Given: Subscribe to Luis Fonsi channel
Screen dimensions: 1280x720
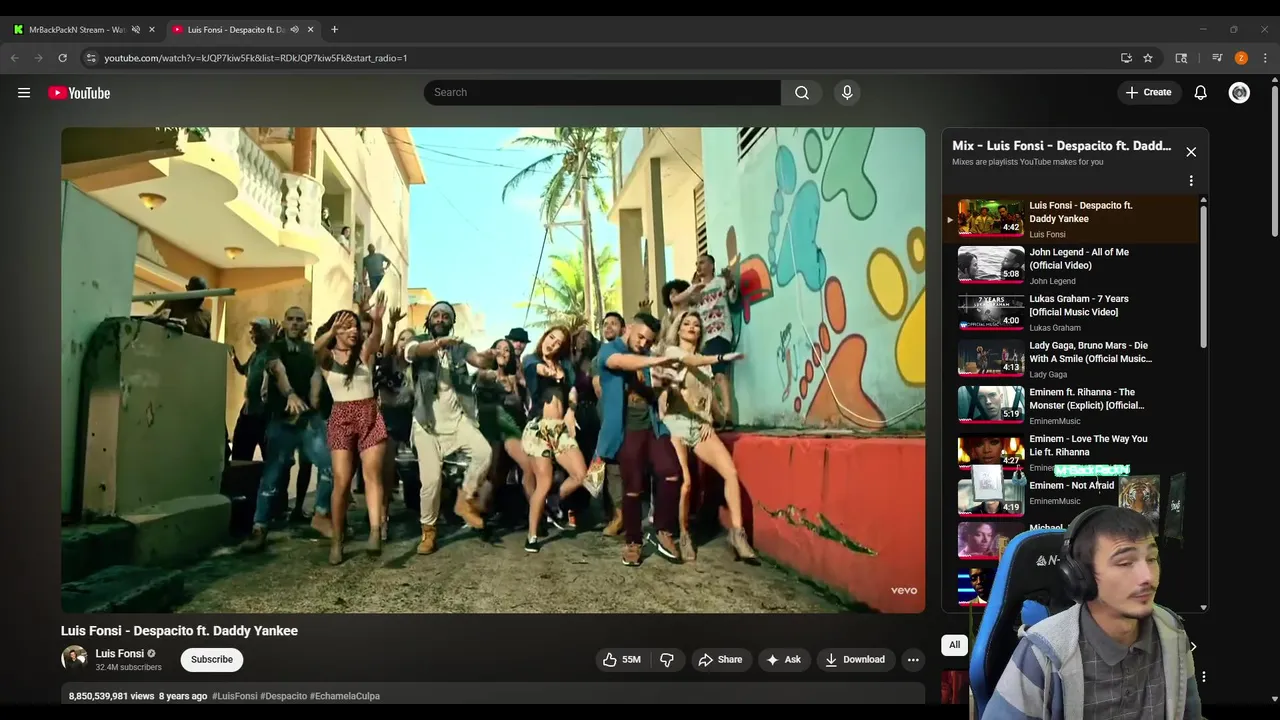Looking at the screenshot, I should click(x=212, y=659).
